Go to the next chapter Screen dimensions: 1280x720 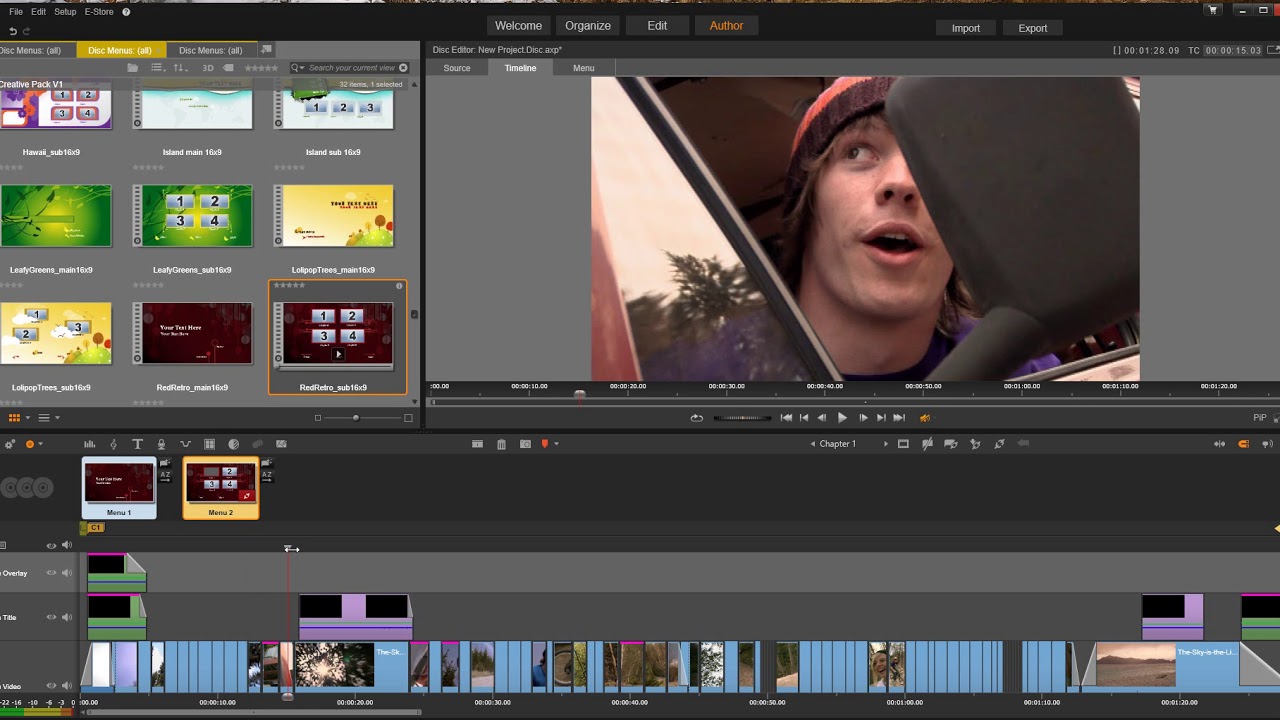885,444
